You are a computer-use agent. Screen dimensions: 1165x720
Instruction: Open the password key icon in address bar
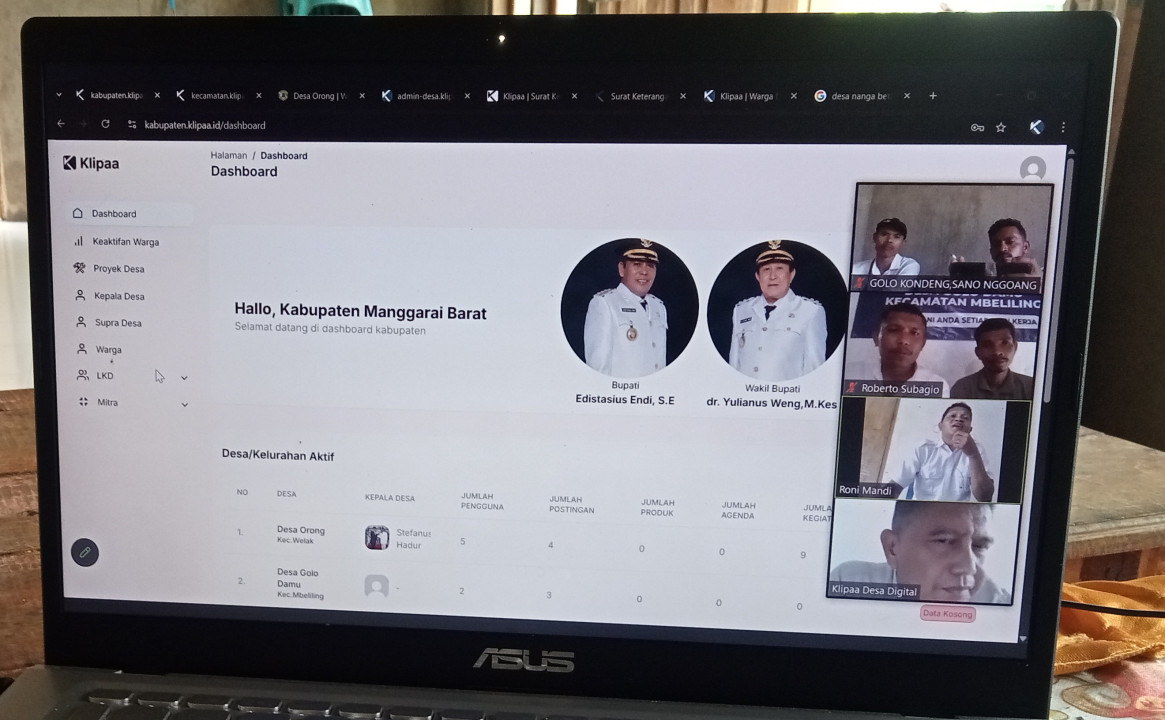pyautogui.click(x=977, y=127)
